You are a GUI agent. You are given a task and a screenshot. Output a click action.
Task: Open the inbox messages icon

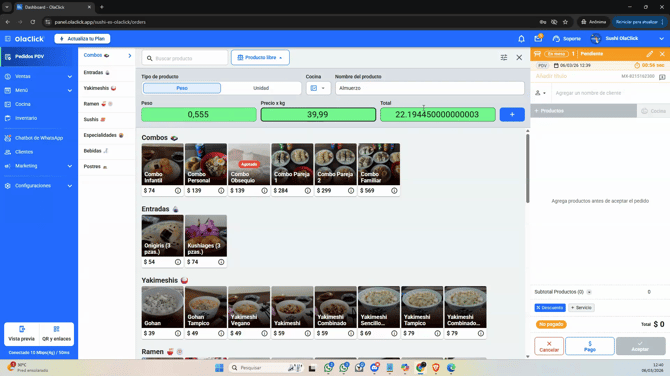click(538, 38)
